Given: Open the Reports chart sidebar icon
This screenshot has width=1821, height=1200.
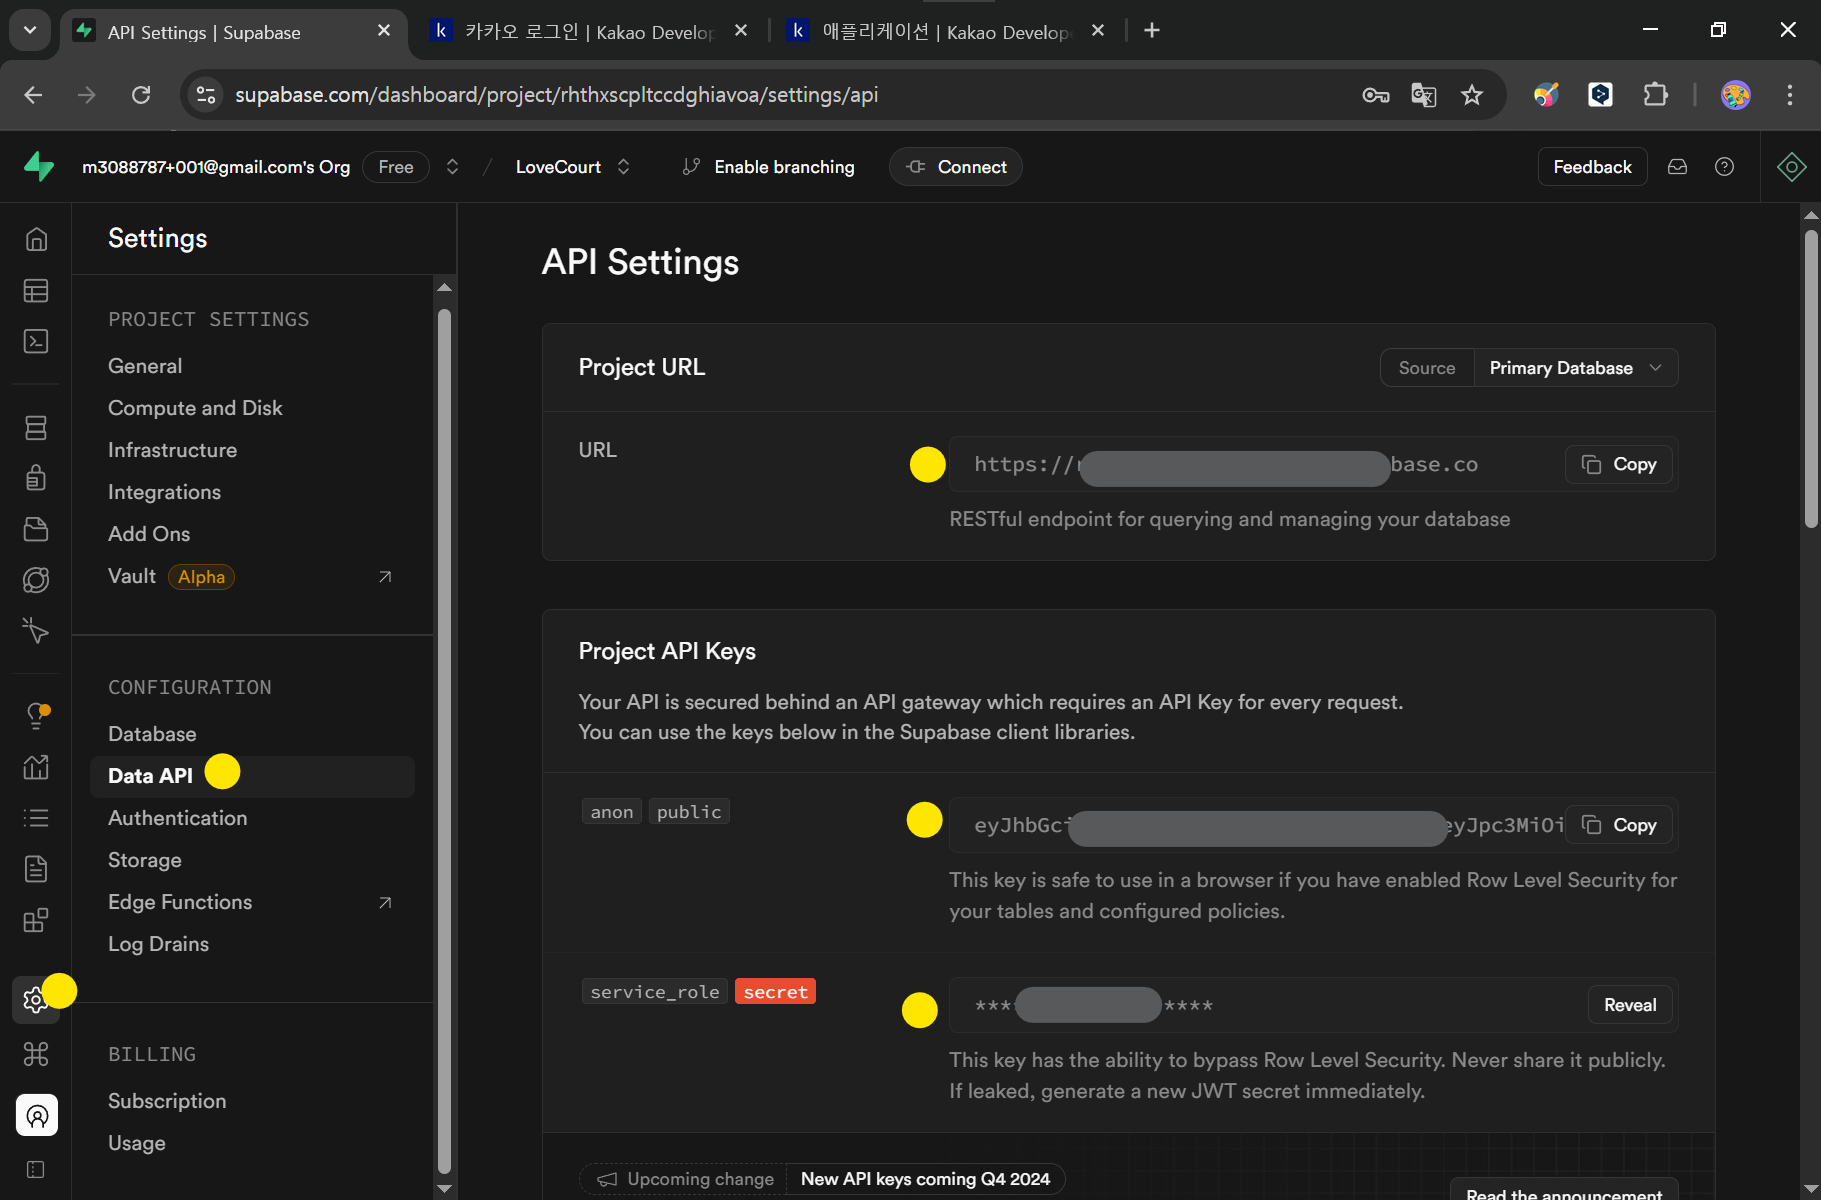Looking at the screenshot, I should (x=36, y=767).
